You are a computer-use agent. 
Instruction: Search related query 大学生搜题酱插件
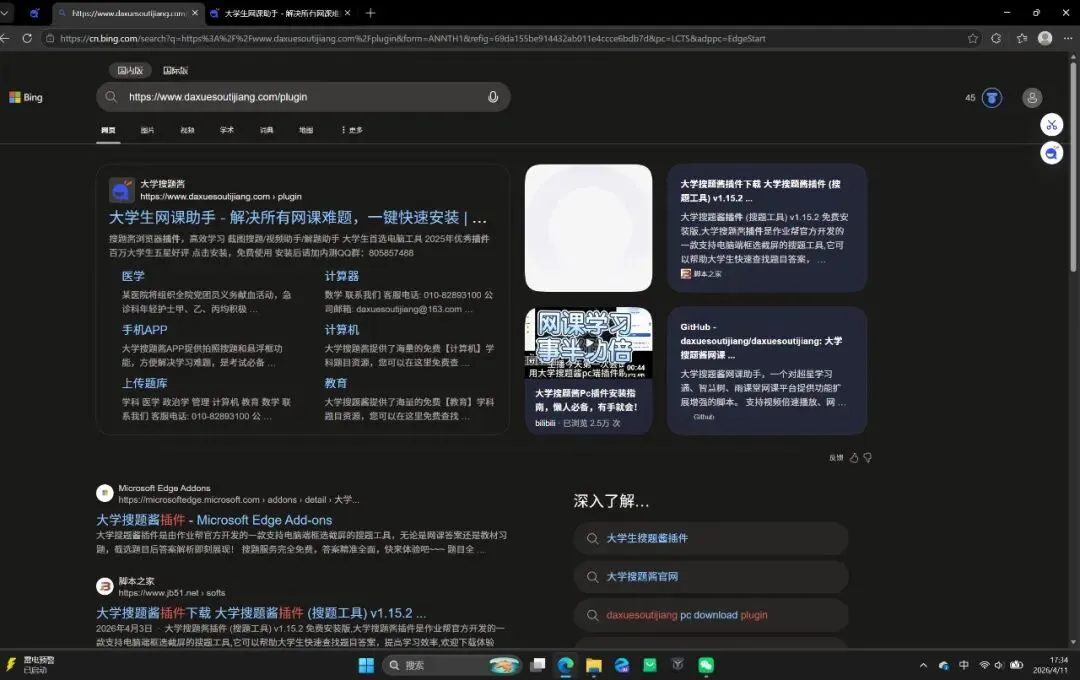pos(711,538)
